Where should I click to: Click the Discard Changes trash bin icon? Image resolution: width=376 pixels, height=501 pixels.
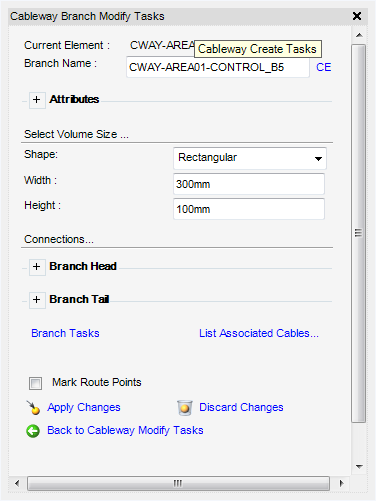coord(185,408)
